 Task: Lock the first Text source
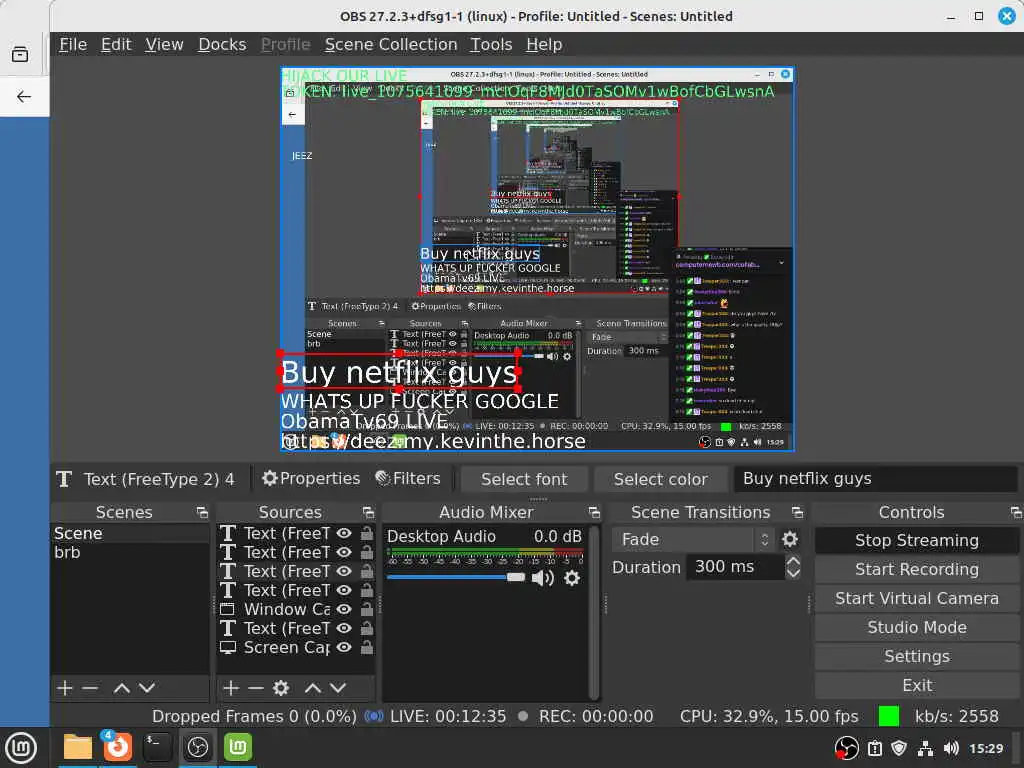367,534
